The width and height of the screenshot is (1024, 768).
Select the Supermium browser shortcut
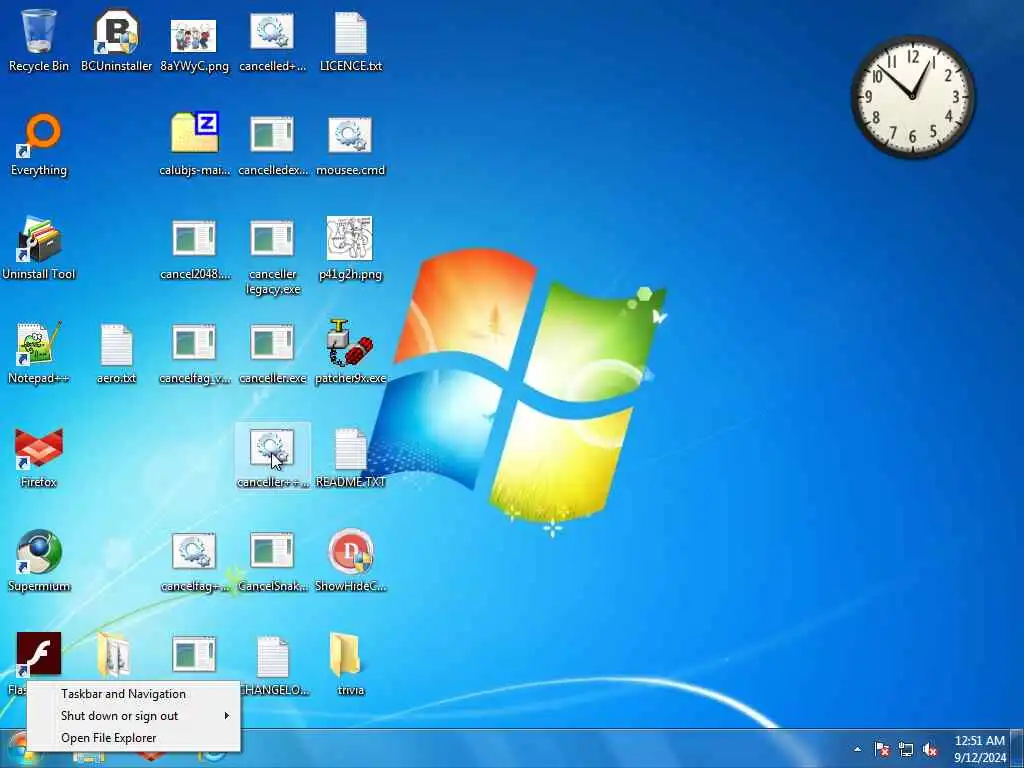[39, 561]
